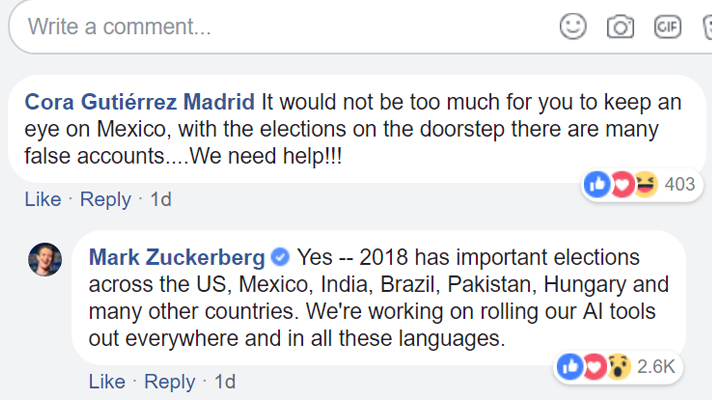The width and height of the screenshot is (712, 400).
Task: Open Mark Zuckerberg's profile name link
Action: coord(176,257)
